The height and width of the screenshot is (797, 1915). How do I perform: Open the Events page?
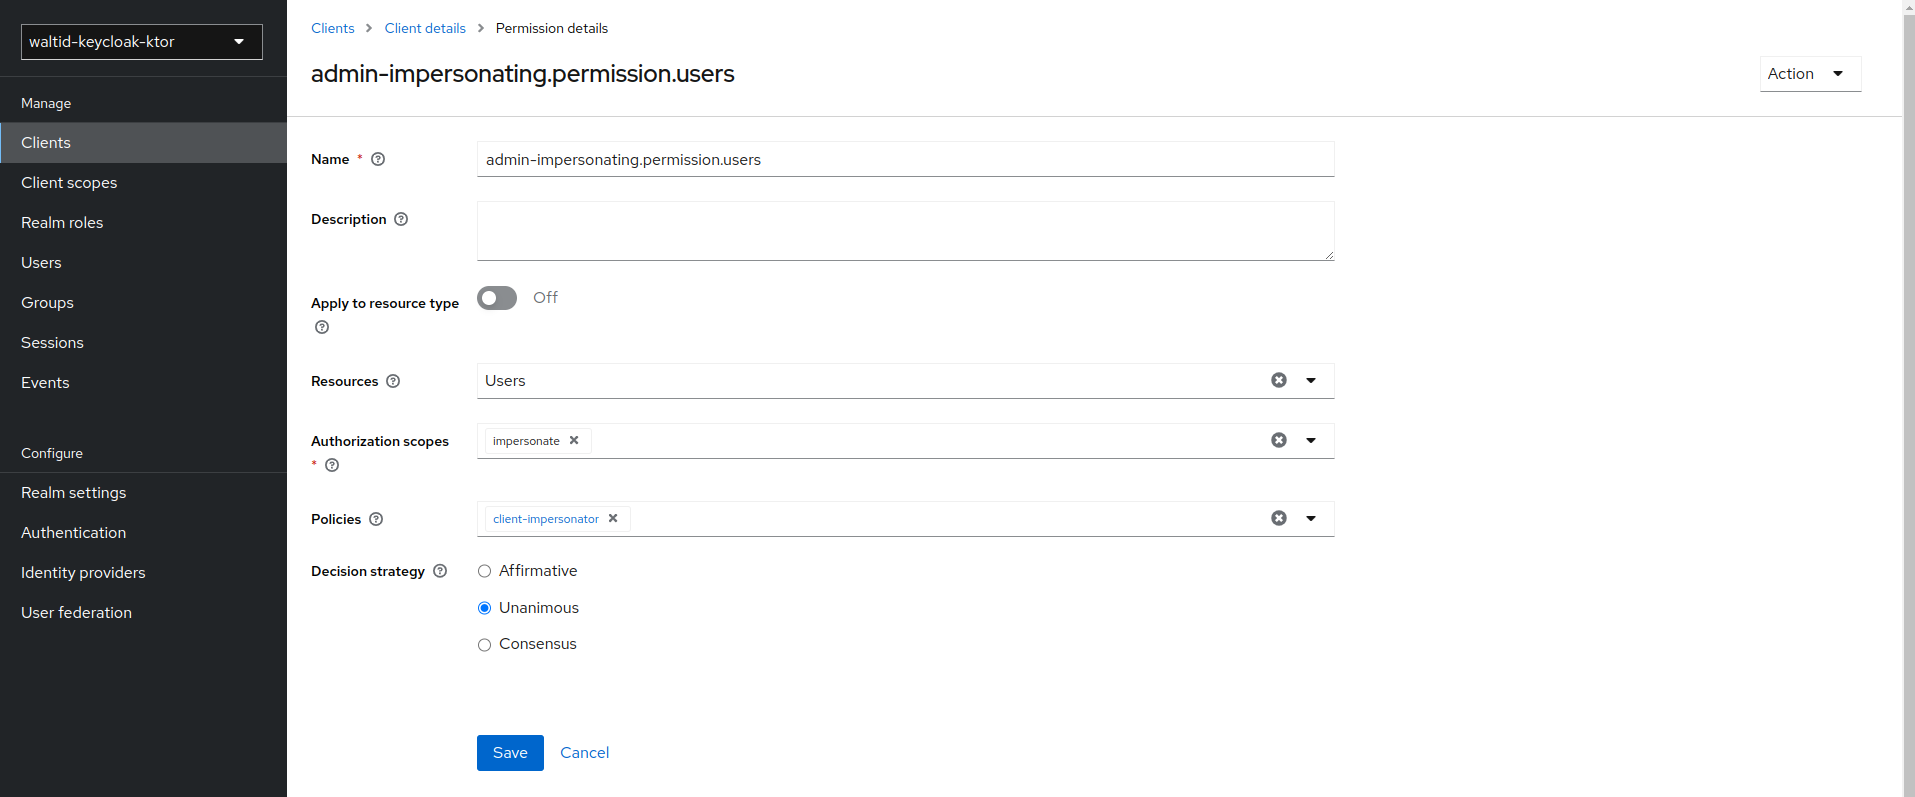point(143,383)
